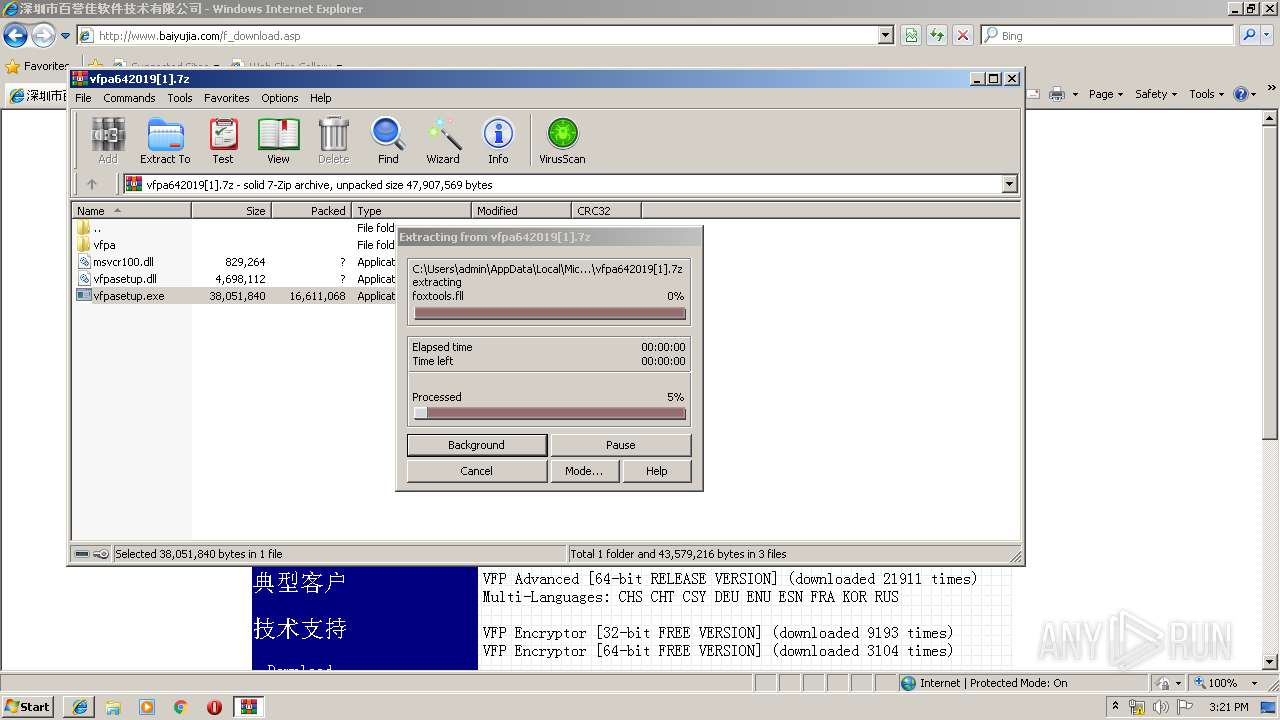The image size is (1280, 720).
Task: Sort by Packed column header
Action: tap(311, 211)
